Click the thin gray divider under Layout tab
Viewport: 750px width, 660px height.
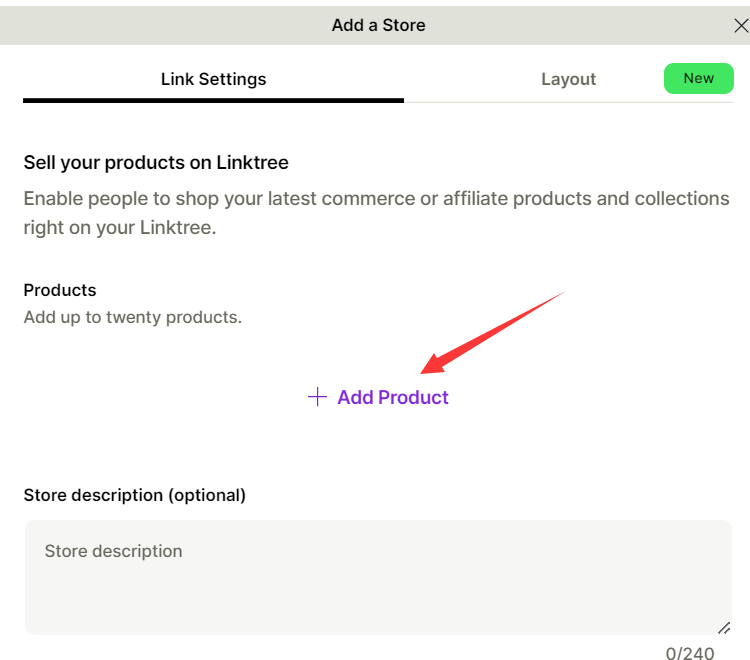point(568,102)
